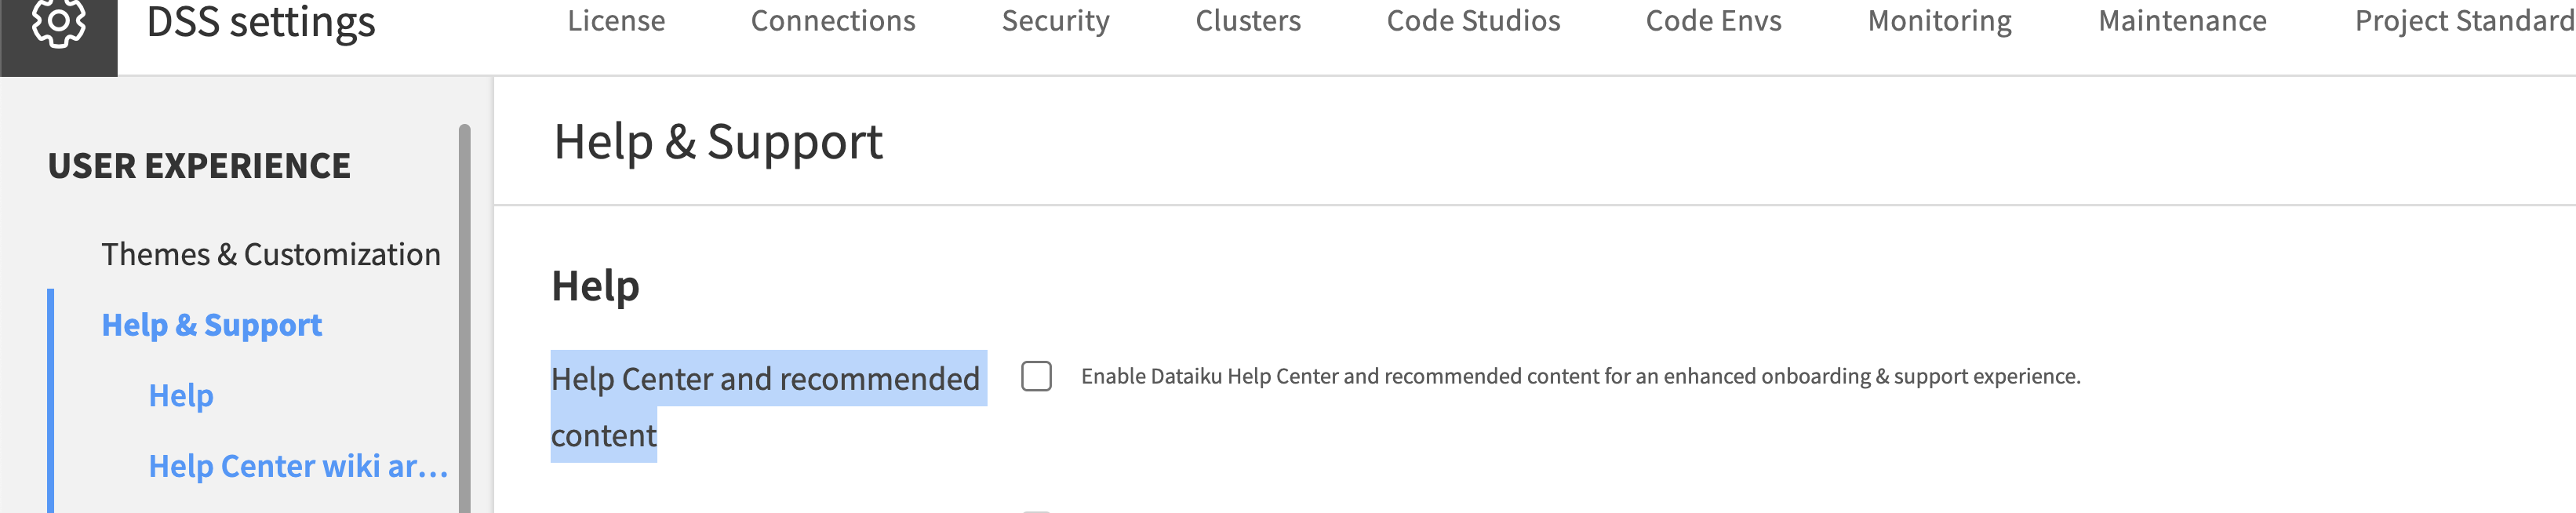Screen dimensions: 2576x513
Task: Go to the Security tab
Action: [x=1055, y=21]
